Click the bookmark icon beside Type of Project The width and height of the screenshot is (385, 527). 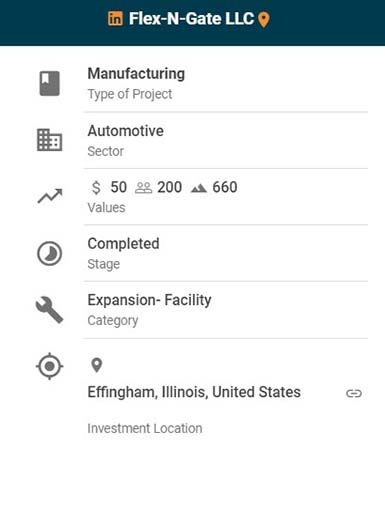click(50, 83)
